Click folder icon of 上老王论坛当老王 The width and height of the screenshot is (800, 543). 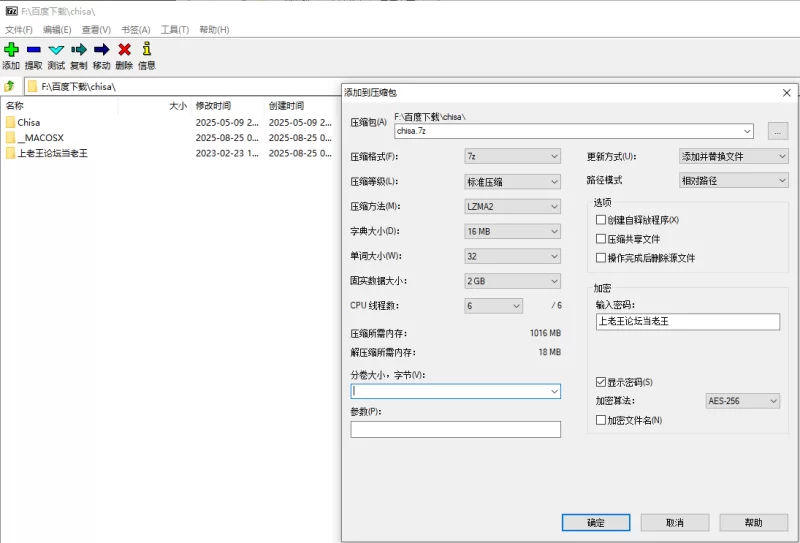(x=10, y=153)
